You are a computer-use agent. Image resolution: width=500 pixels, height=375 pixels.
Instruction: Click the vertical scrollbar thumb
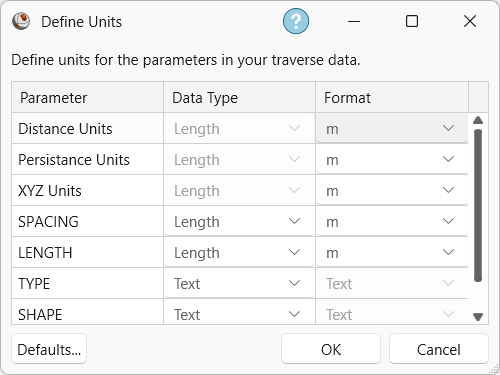point(478,206)
